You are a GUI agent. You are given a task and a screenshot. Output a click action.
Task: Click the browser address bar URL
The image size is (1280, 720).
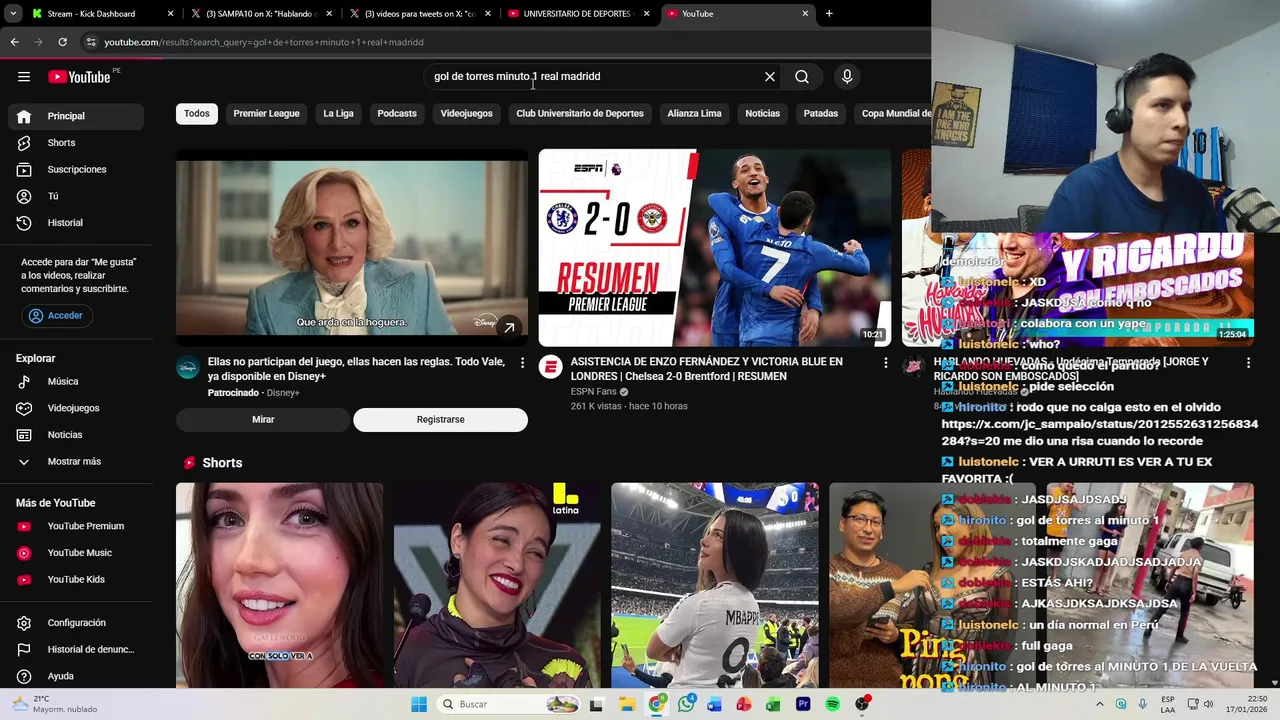coord(264,42)
